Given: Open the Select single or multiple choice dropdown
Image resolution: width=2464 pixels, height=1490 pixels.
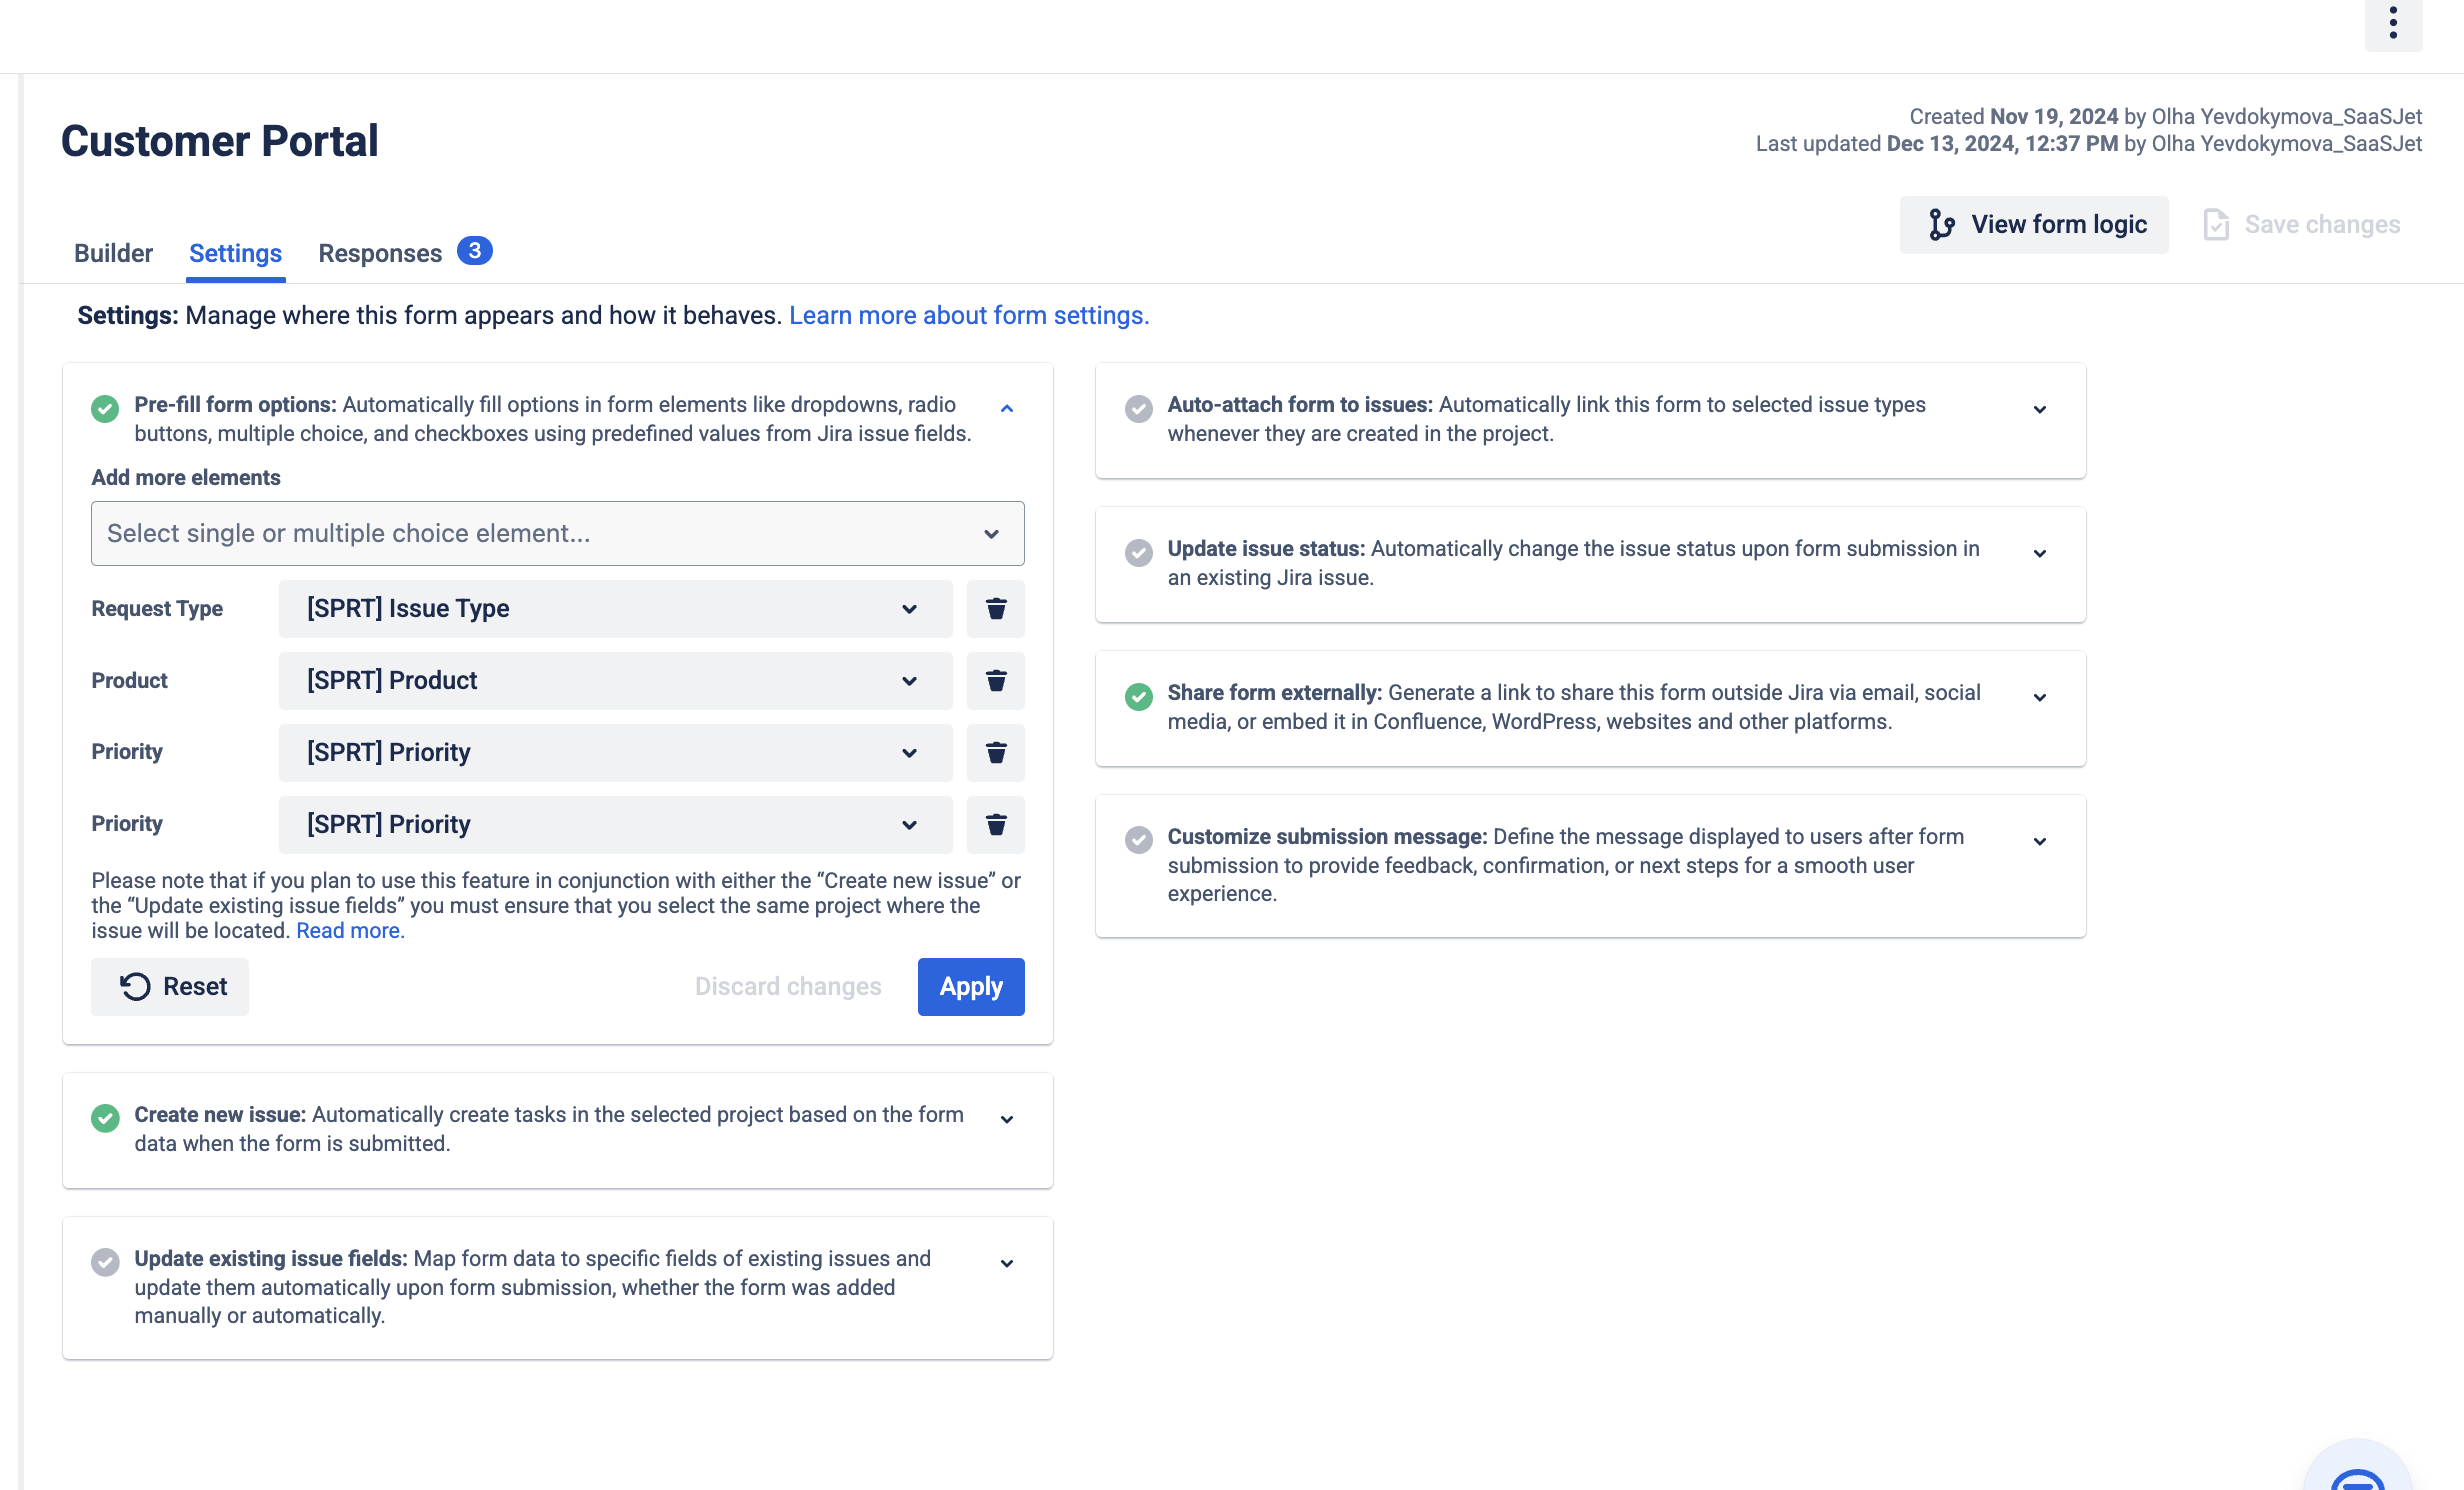Looking at the screenshot, I should tap(558, 533).
